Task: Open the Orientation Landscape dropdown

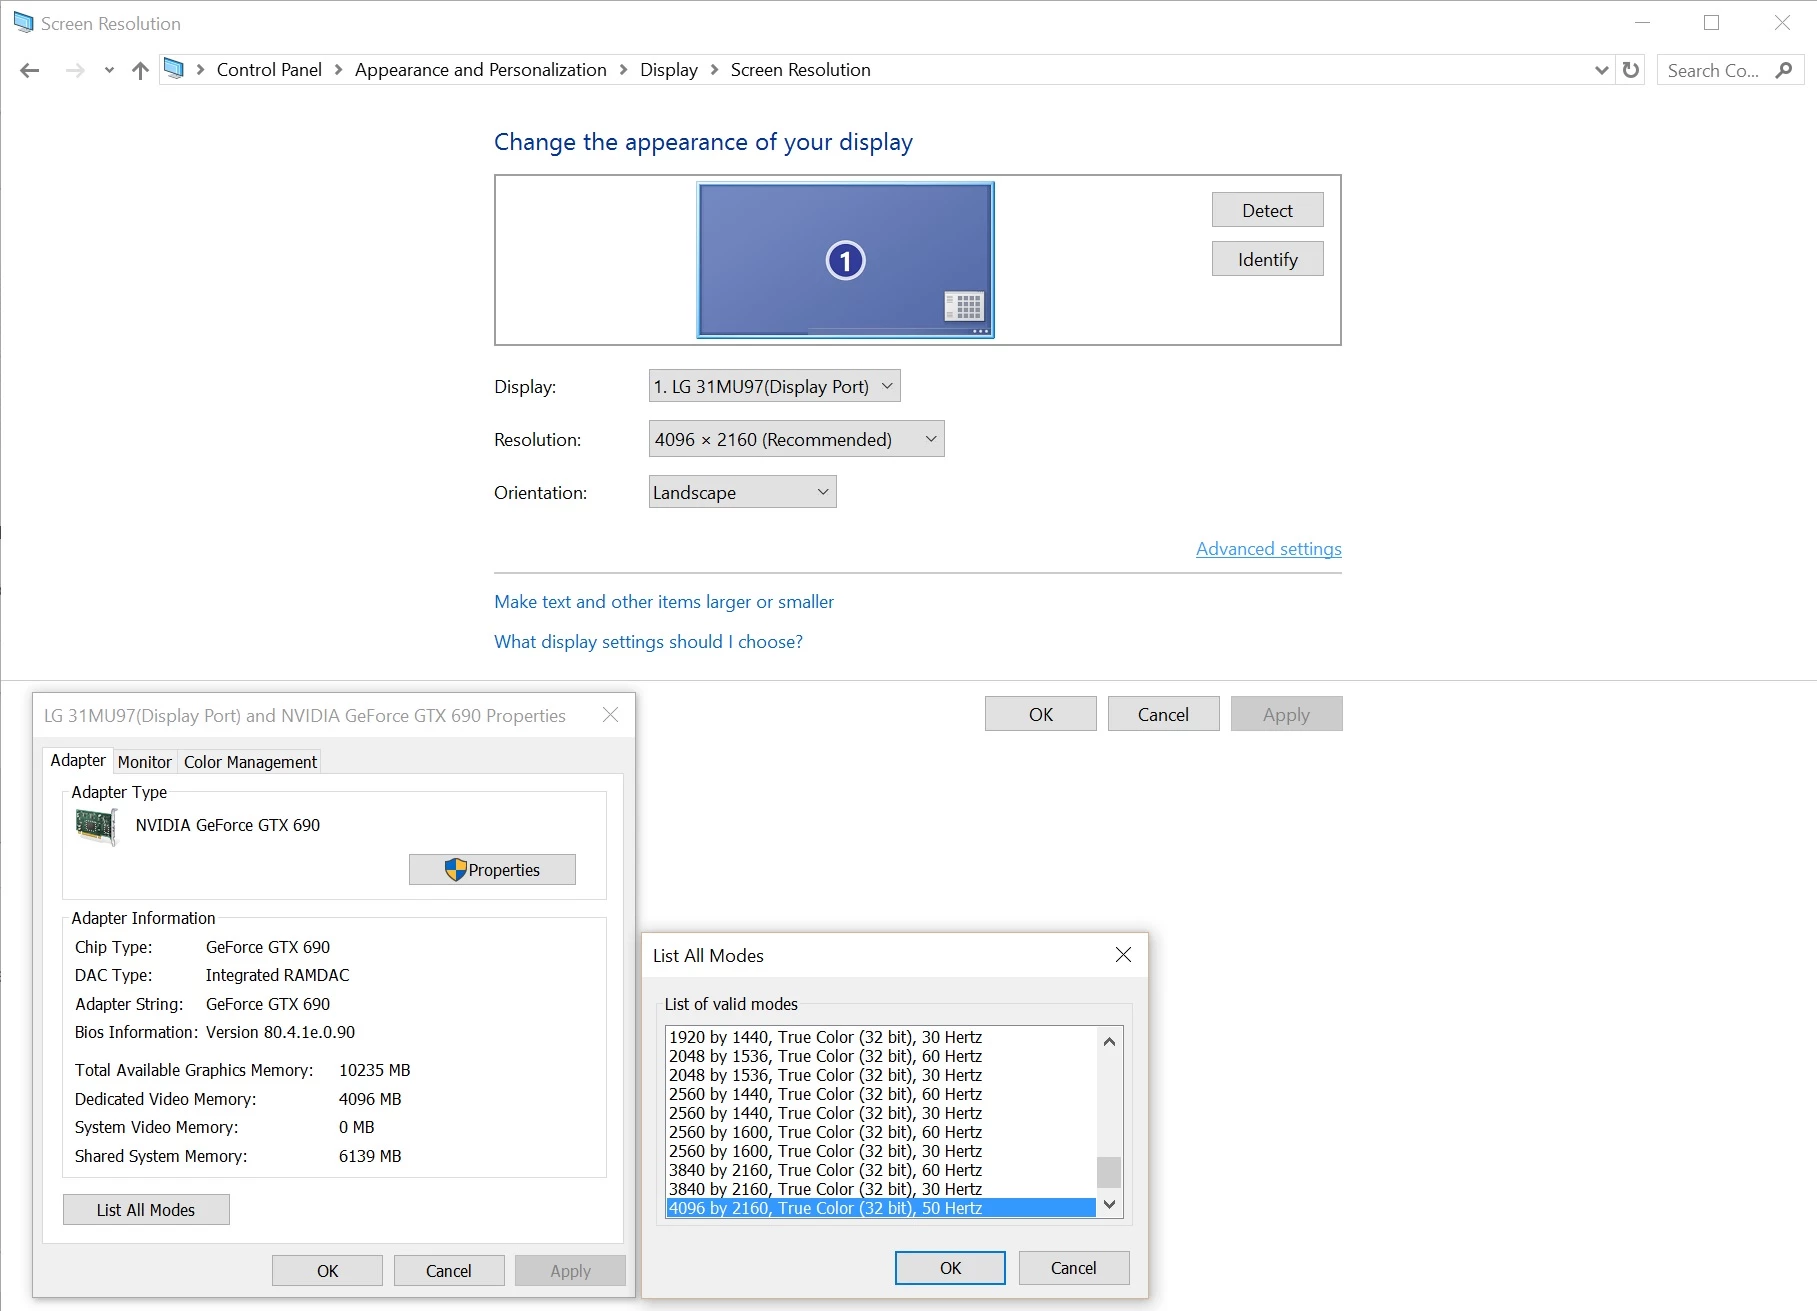Action: click(x=742, y=492)
